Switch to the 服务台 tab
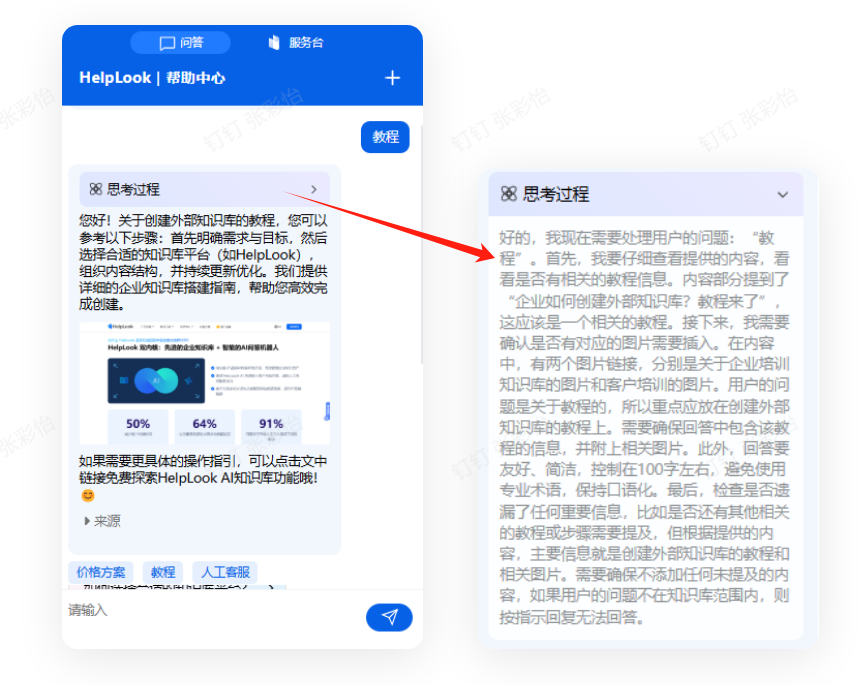This screenshot has width=859, height=685. pos(296,43)
